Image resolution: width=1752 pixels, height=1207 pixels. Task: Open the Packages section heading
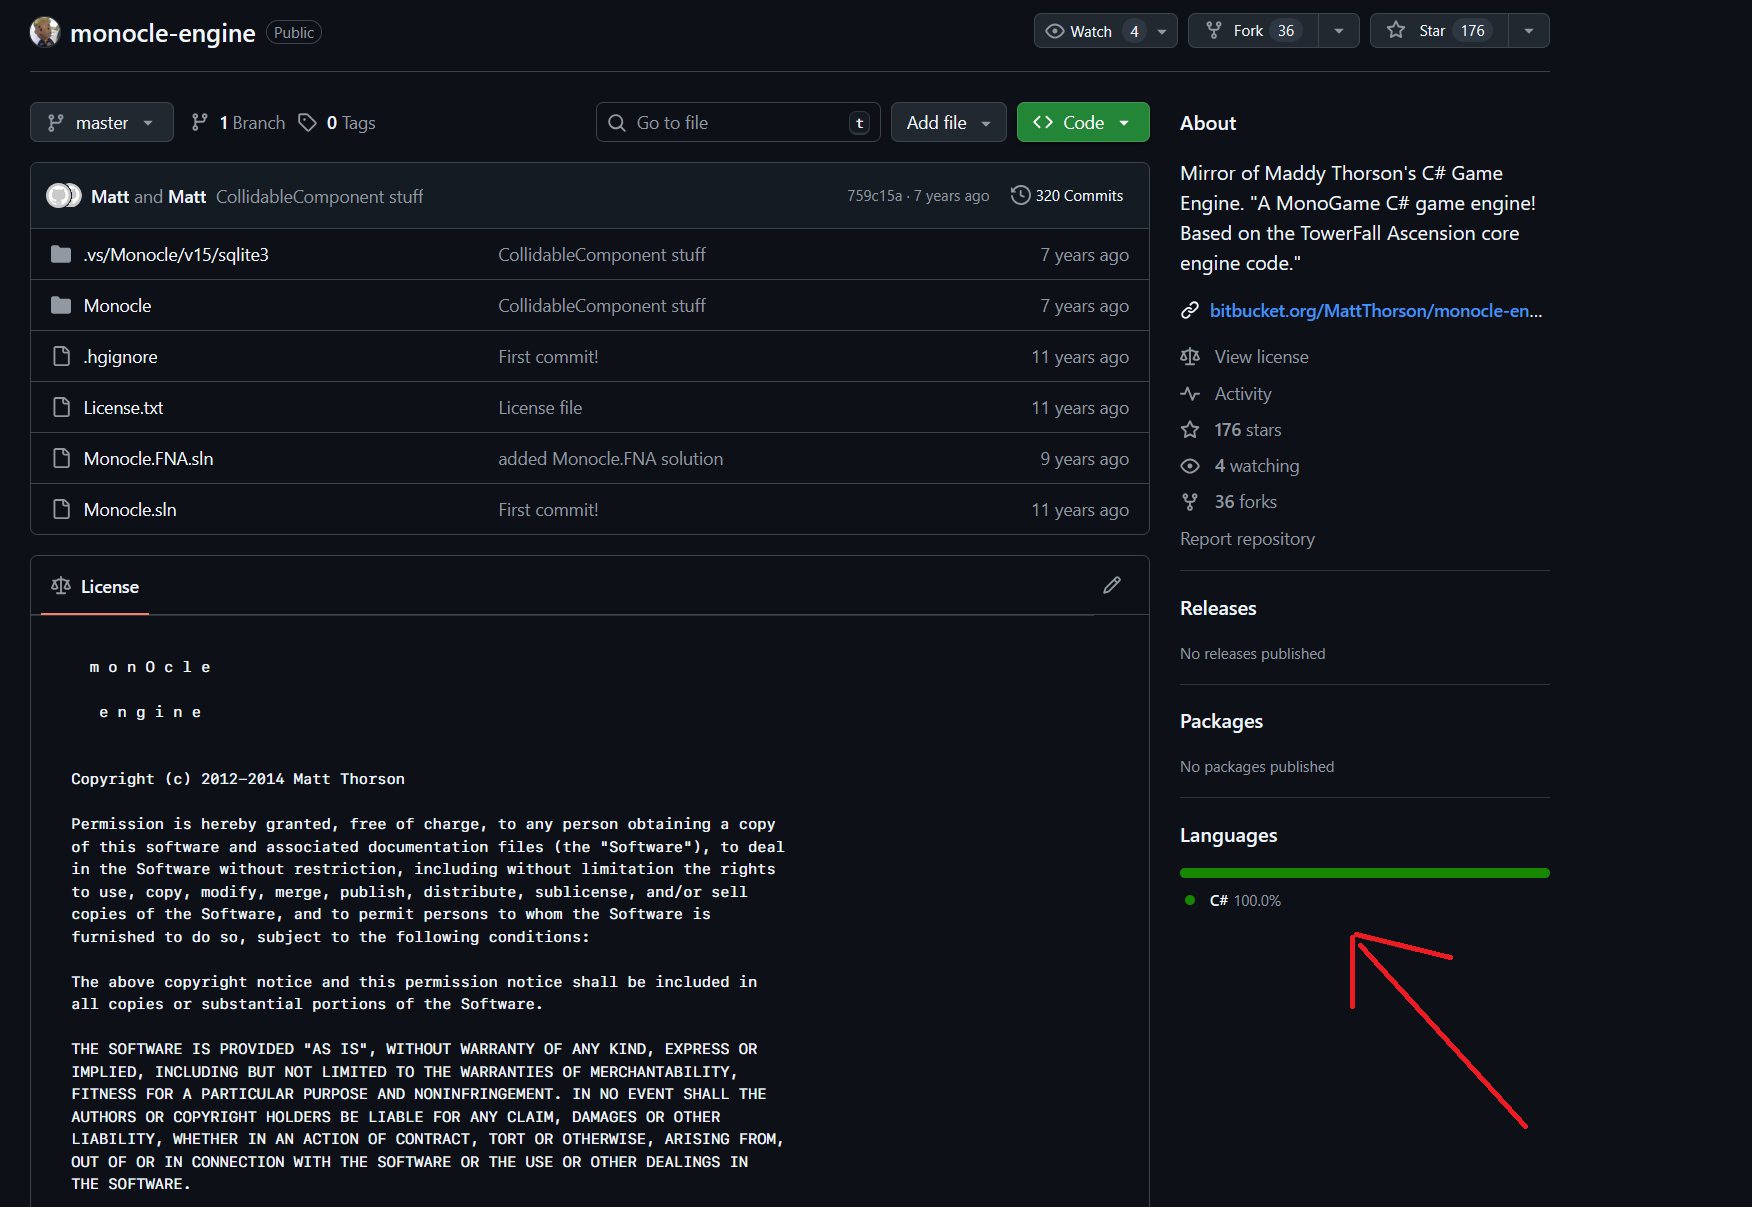[1221, 721]
